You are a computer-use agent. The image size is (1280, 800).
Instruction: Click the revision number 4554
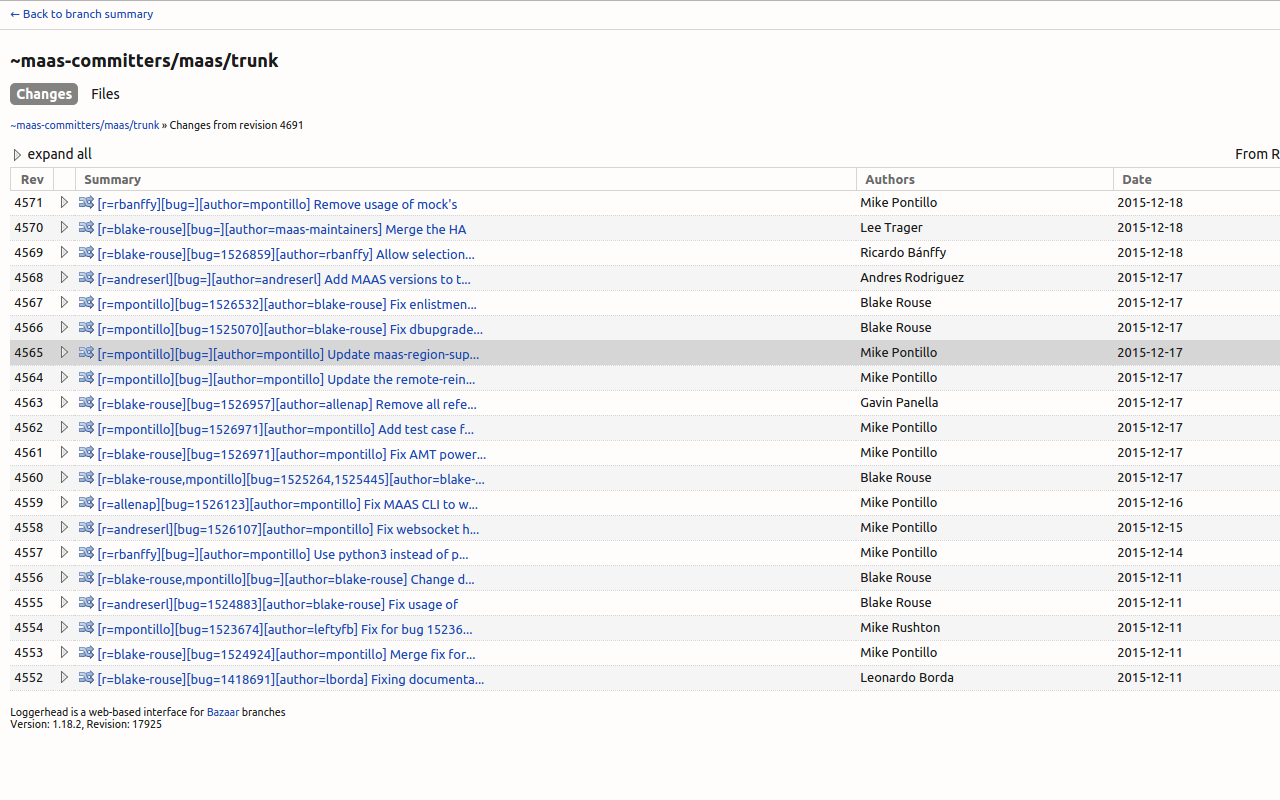(29, 627)
